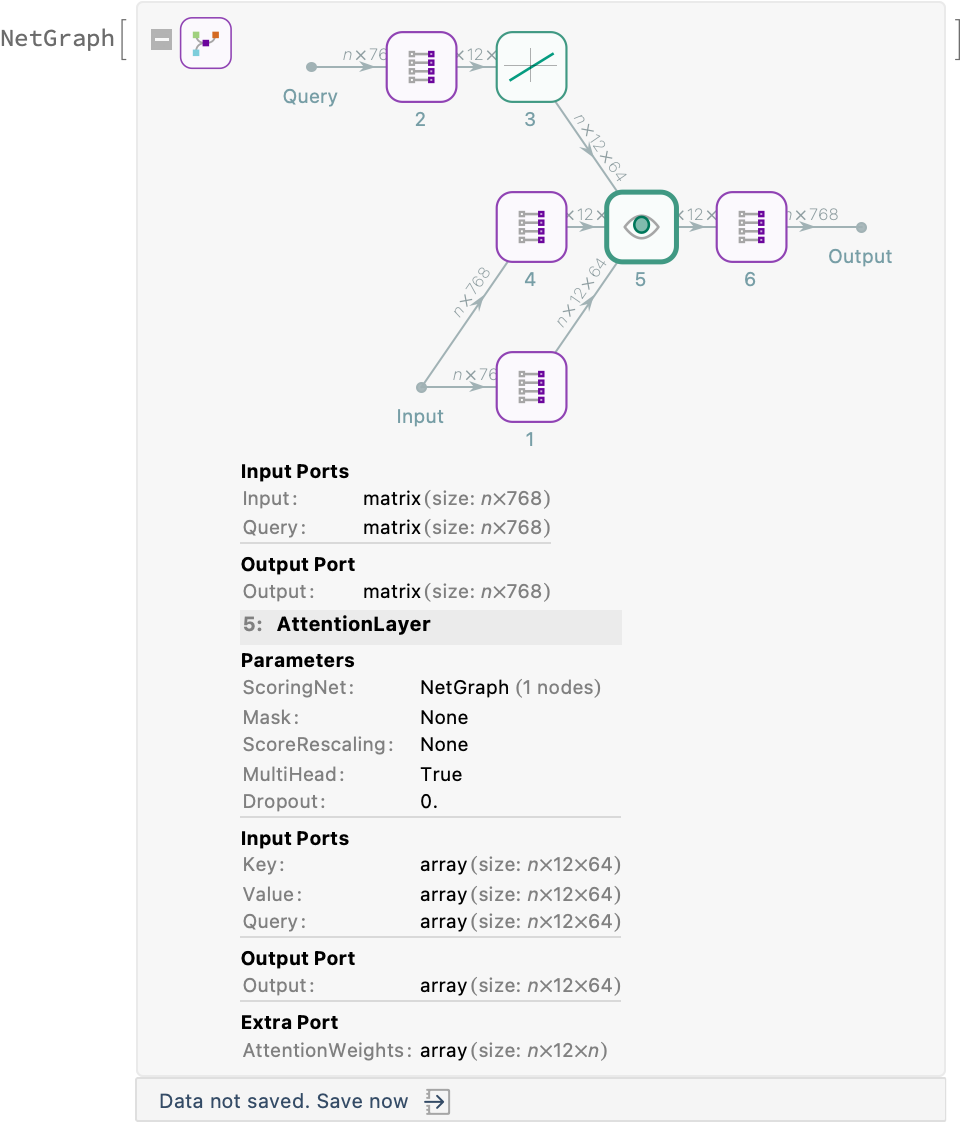Click the Output label in the graph
The height and width of the screenshot is (1122, 968).
pyautogui.click(x=859, y=257)
